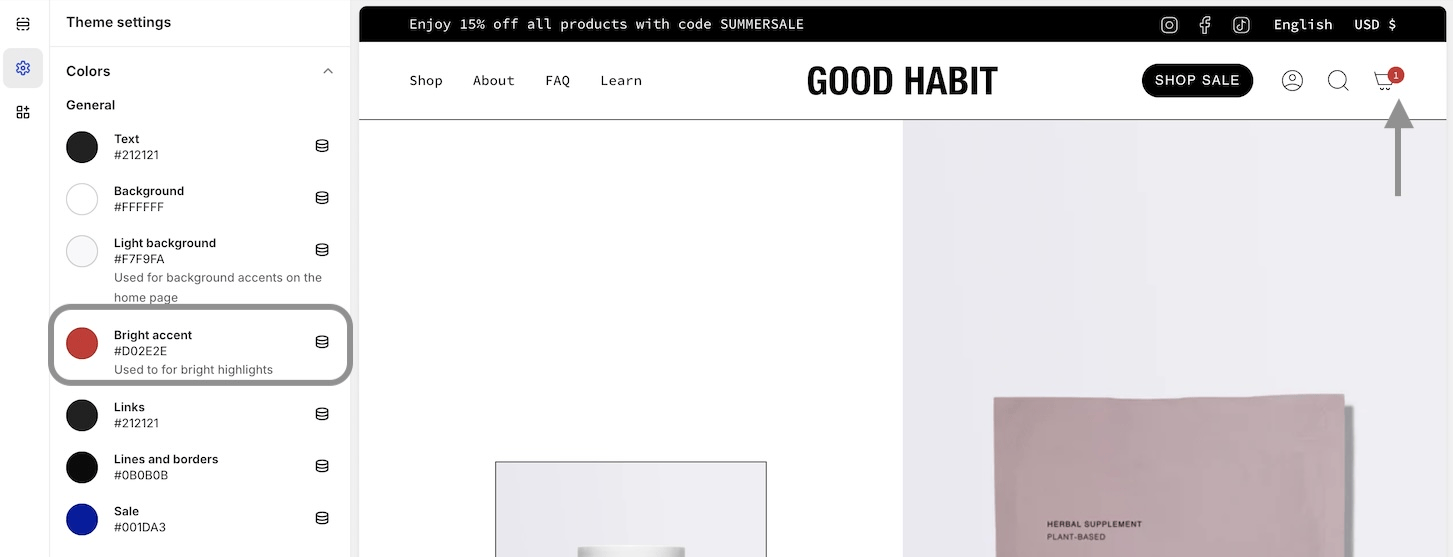Screen dimensions: 1453x557
Task: Open the App embeds icon in sidebar
Action: click(23, 112)
